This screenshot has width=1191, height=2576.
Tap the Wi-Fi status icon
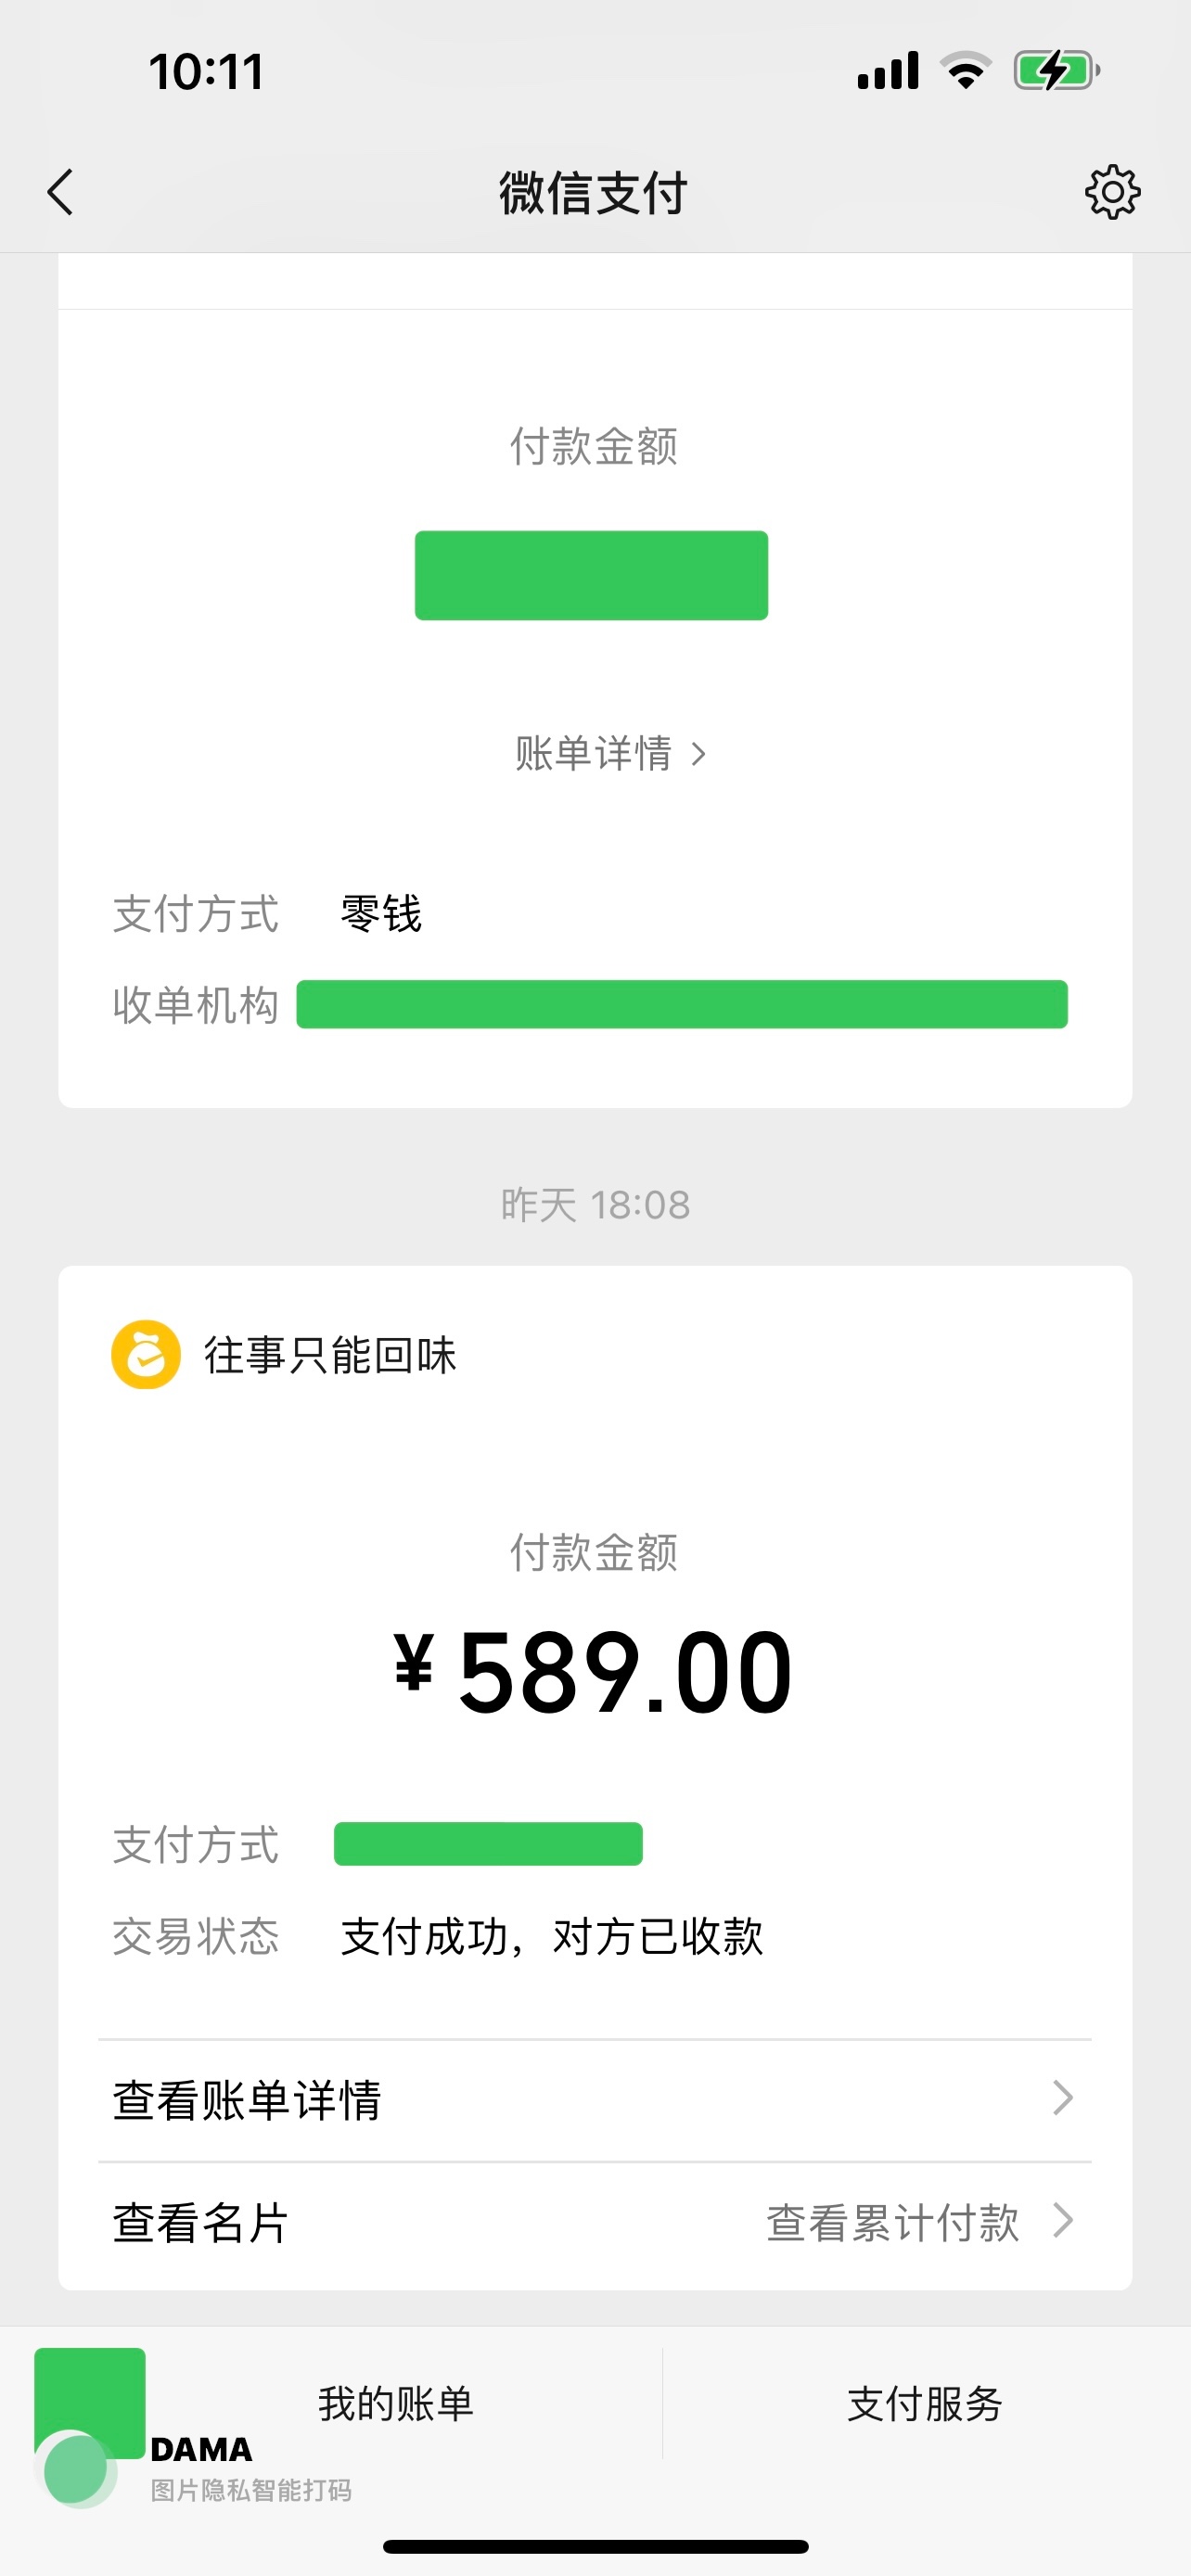pos(965,71)
